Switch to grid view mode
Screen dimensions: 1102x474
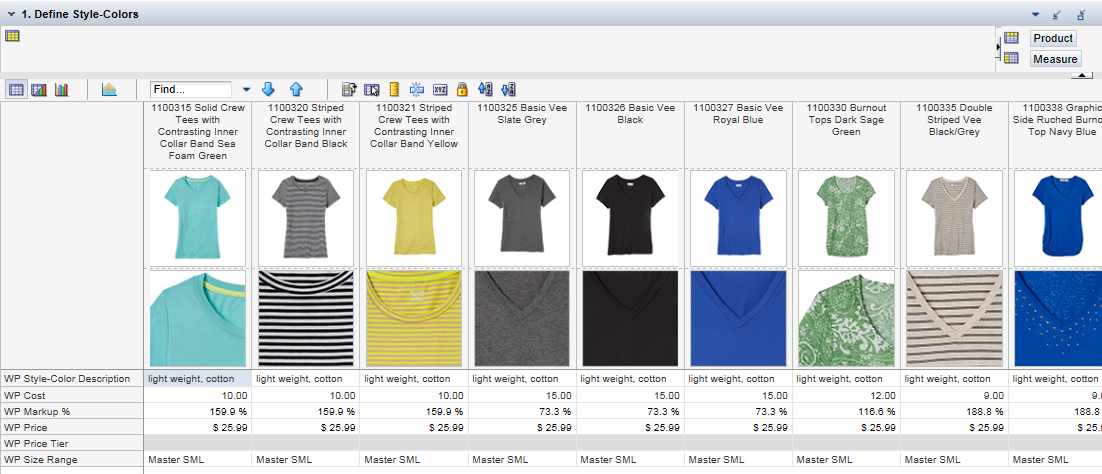16,89
